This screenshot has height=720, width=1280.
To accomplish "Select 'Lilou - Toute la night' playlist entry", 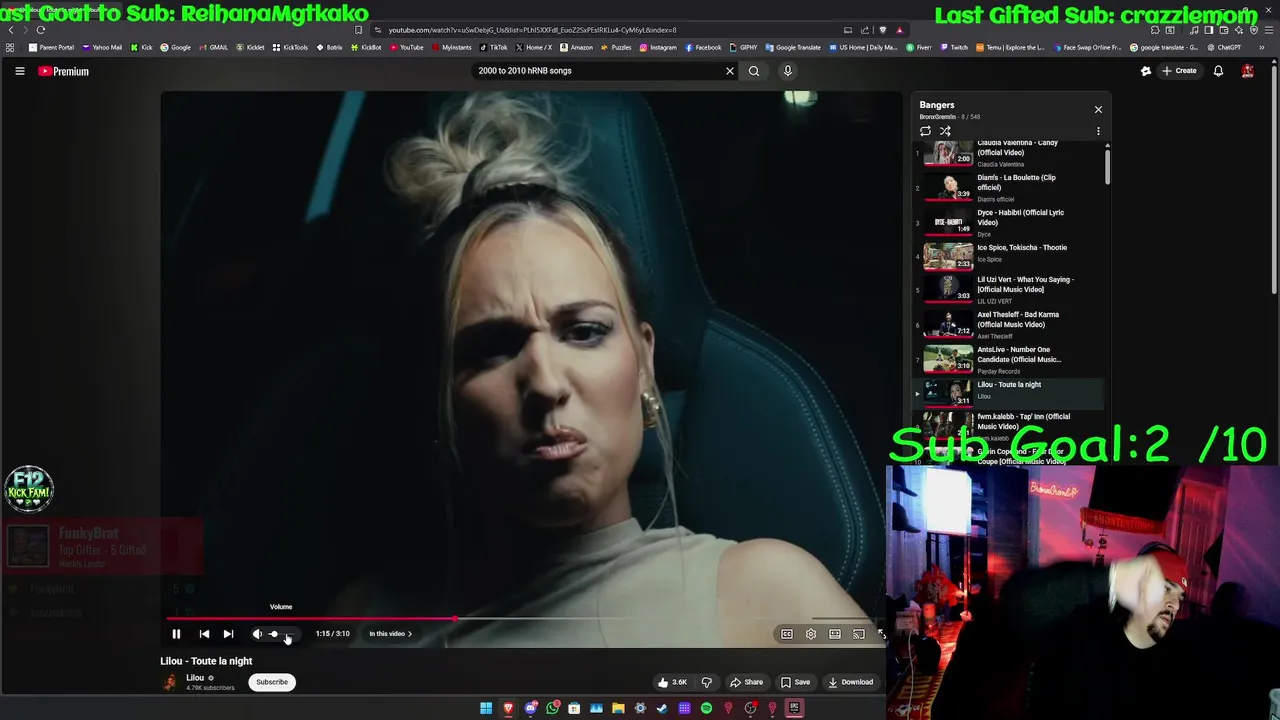I will pos(1010,393).
